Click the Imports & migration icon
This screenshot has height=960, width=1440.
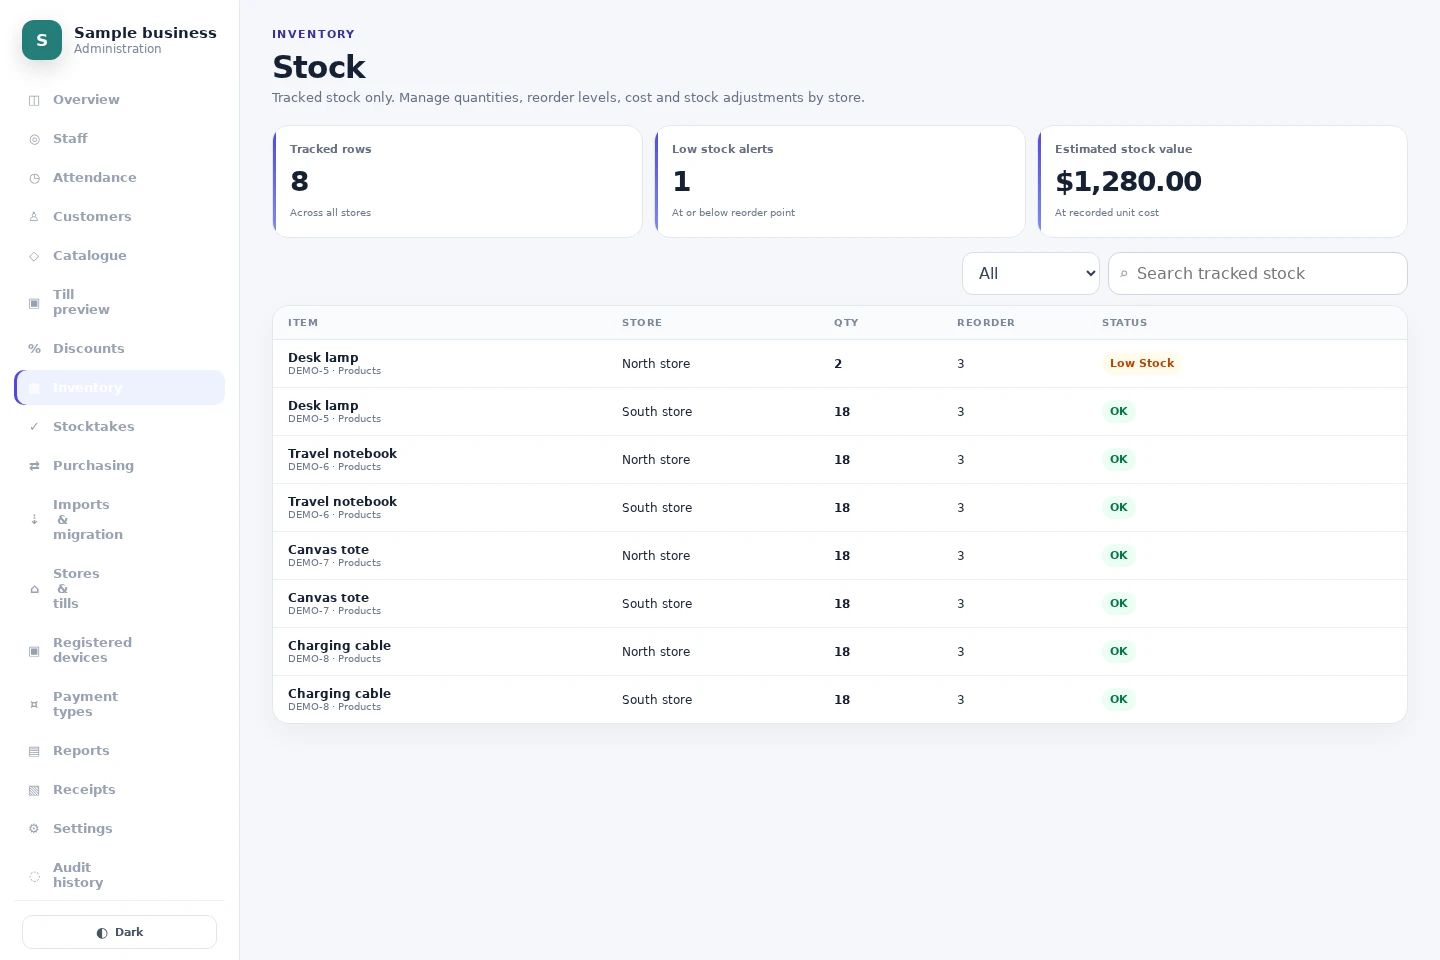(x=34, y=520)
